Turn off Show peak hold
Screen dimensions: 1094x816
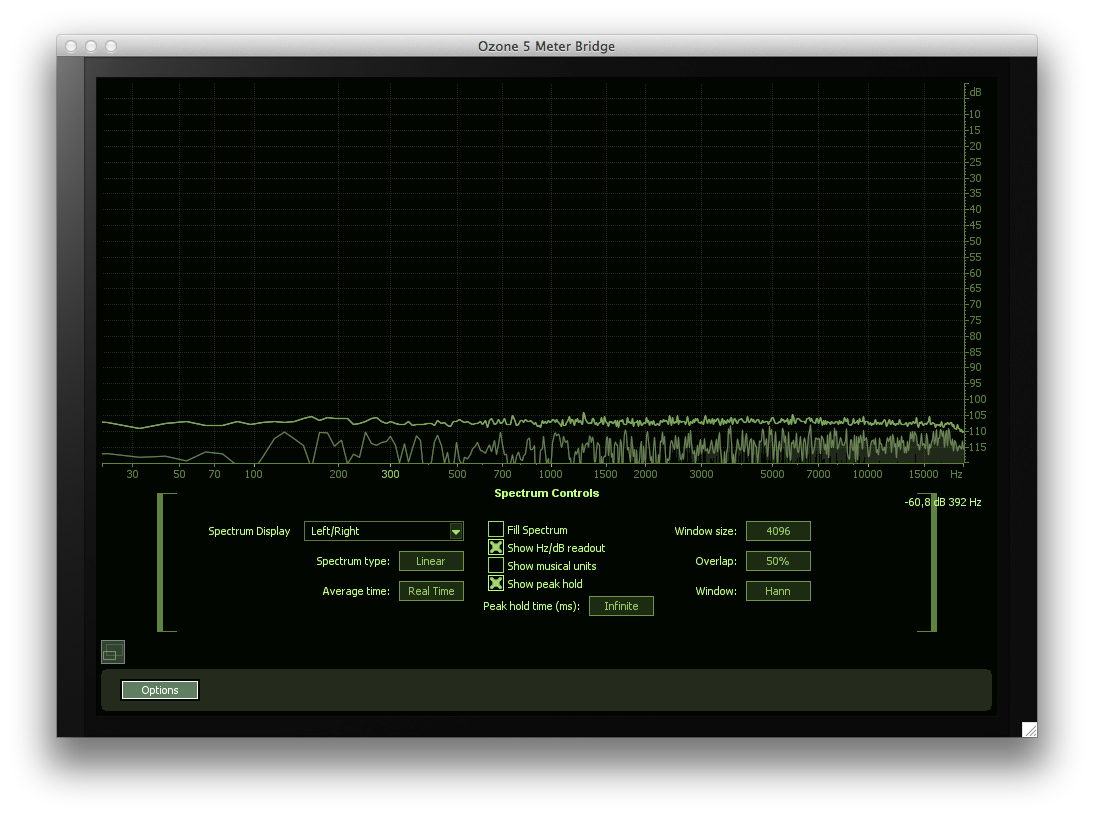coord(496,584)
